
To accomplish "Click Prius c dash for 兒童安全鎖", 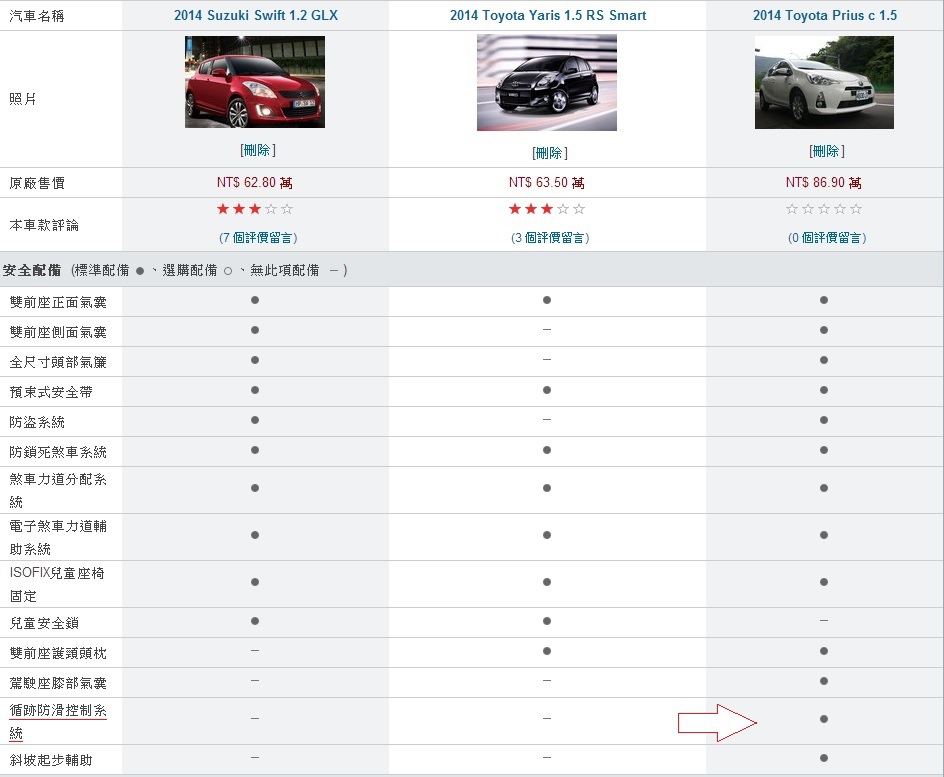I will point(824,621).
